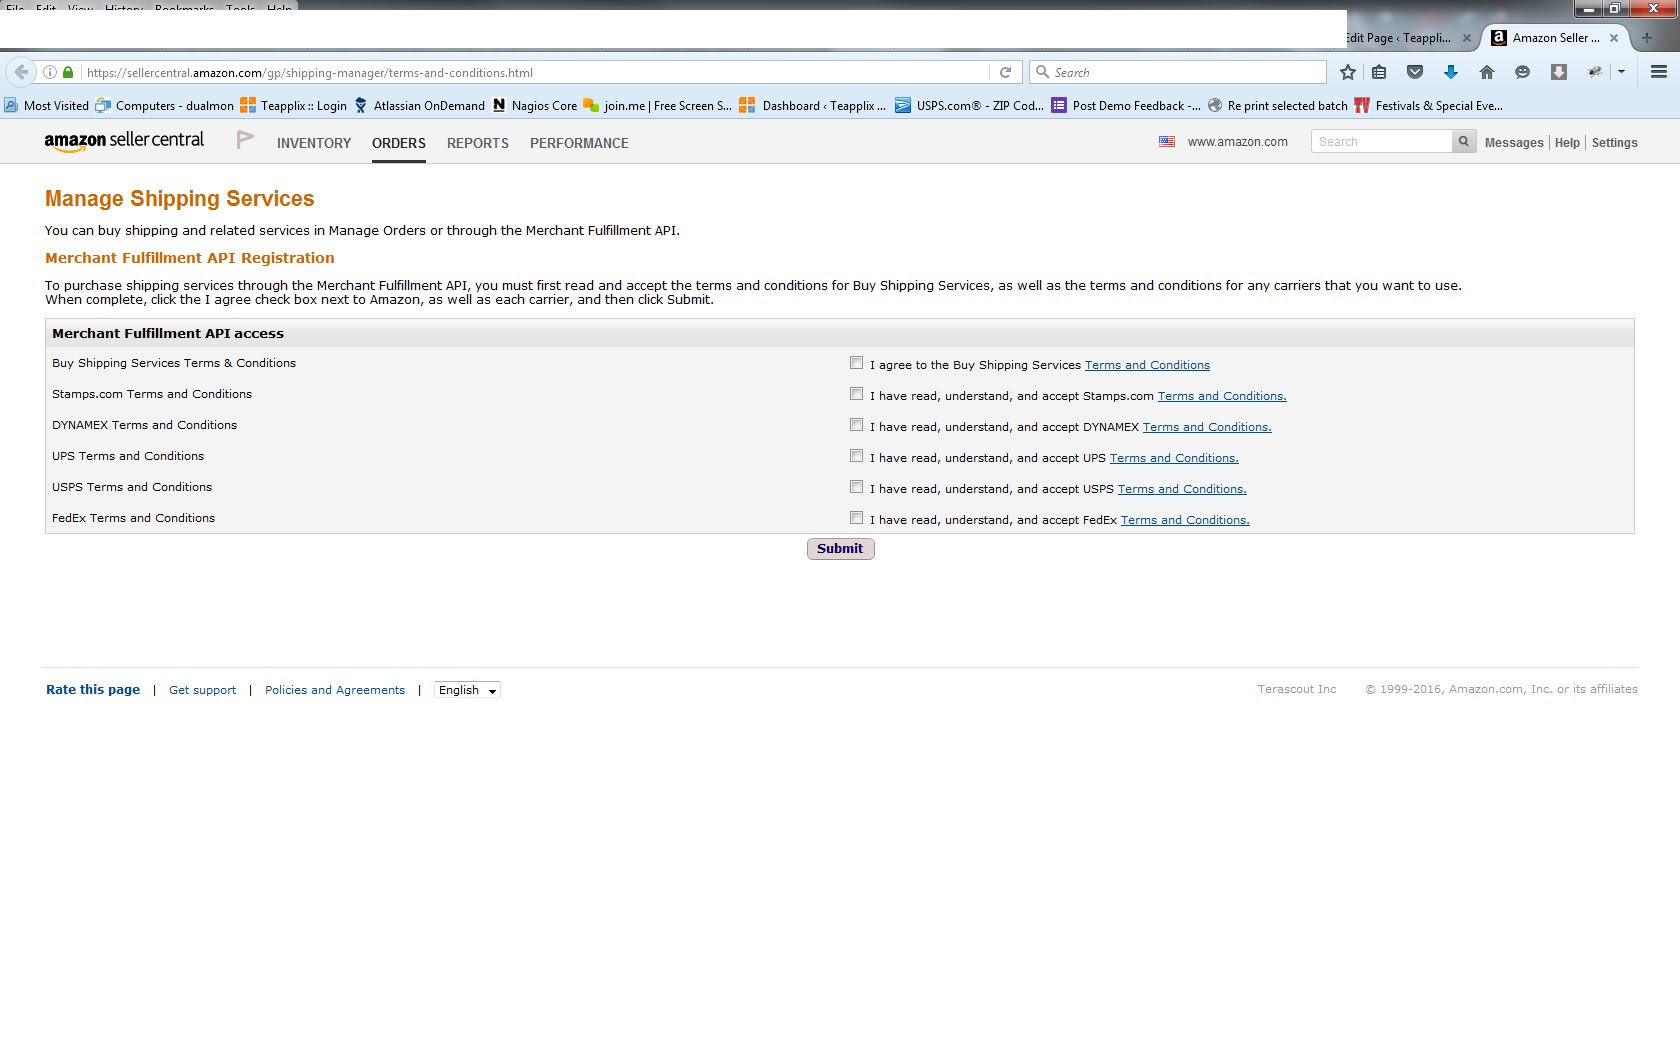The height and width of the screenshot is (1050, 1680).
Task: Open the Messages link in header
Action: point(1514,143)
